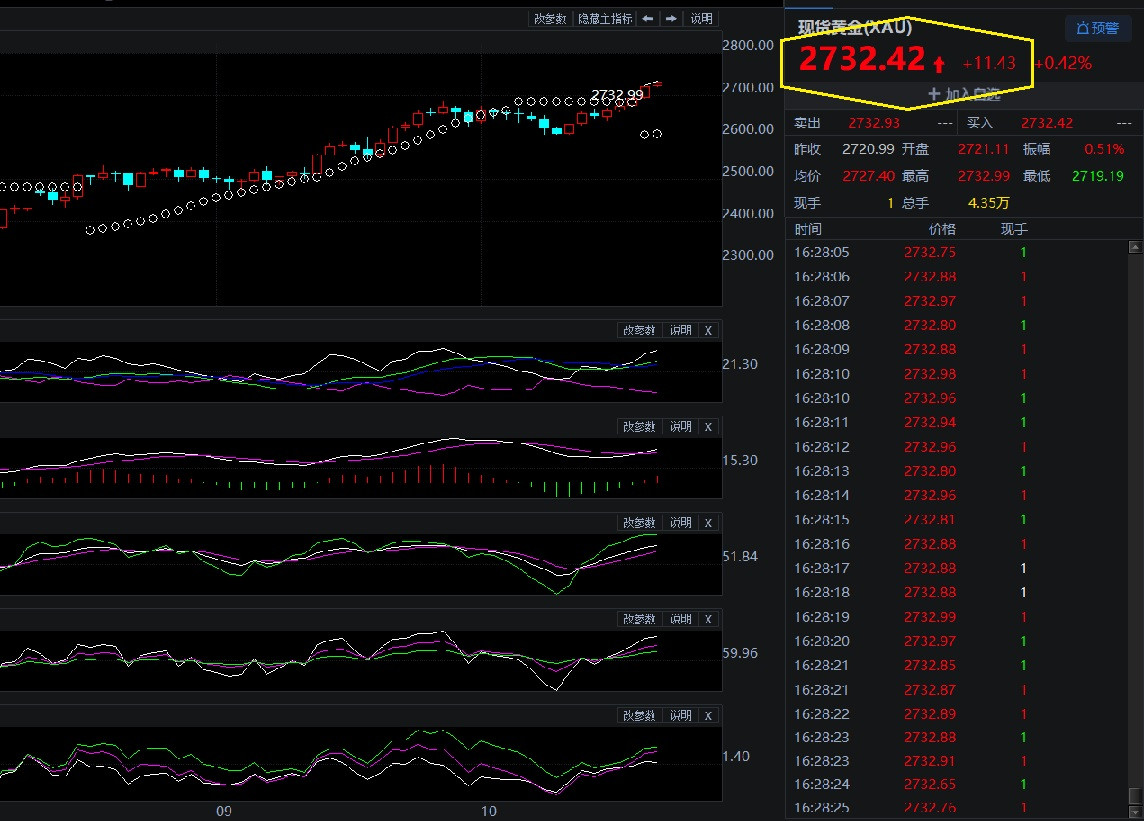Viewport: 1144px width, 821px height.
Task: Open 说明 on the 15.30 indicator panel
Action: tap(680, 427)
